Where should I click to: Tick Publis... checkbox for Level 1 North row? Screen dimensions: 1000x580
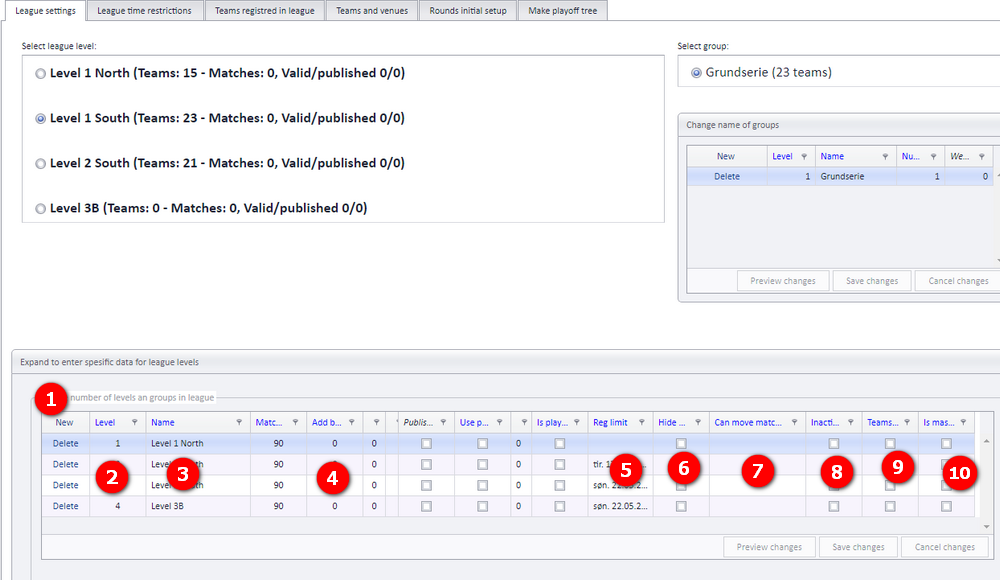coord(427,443)
